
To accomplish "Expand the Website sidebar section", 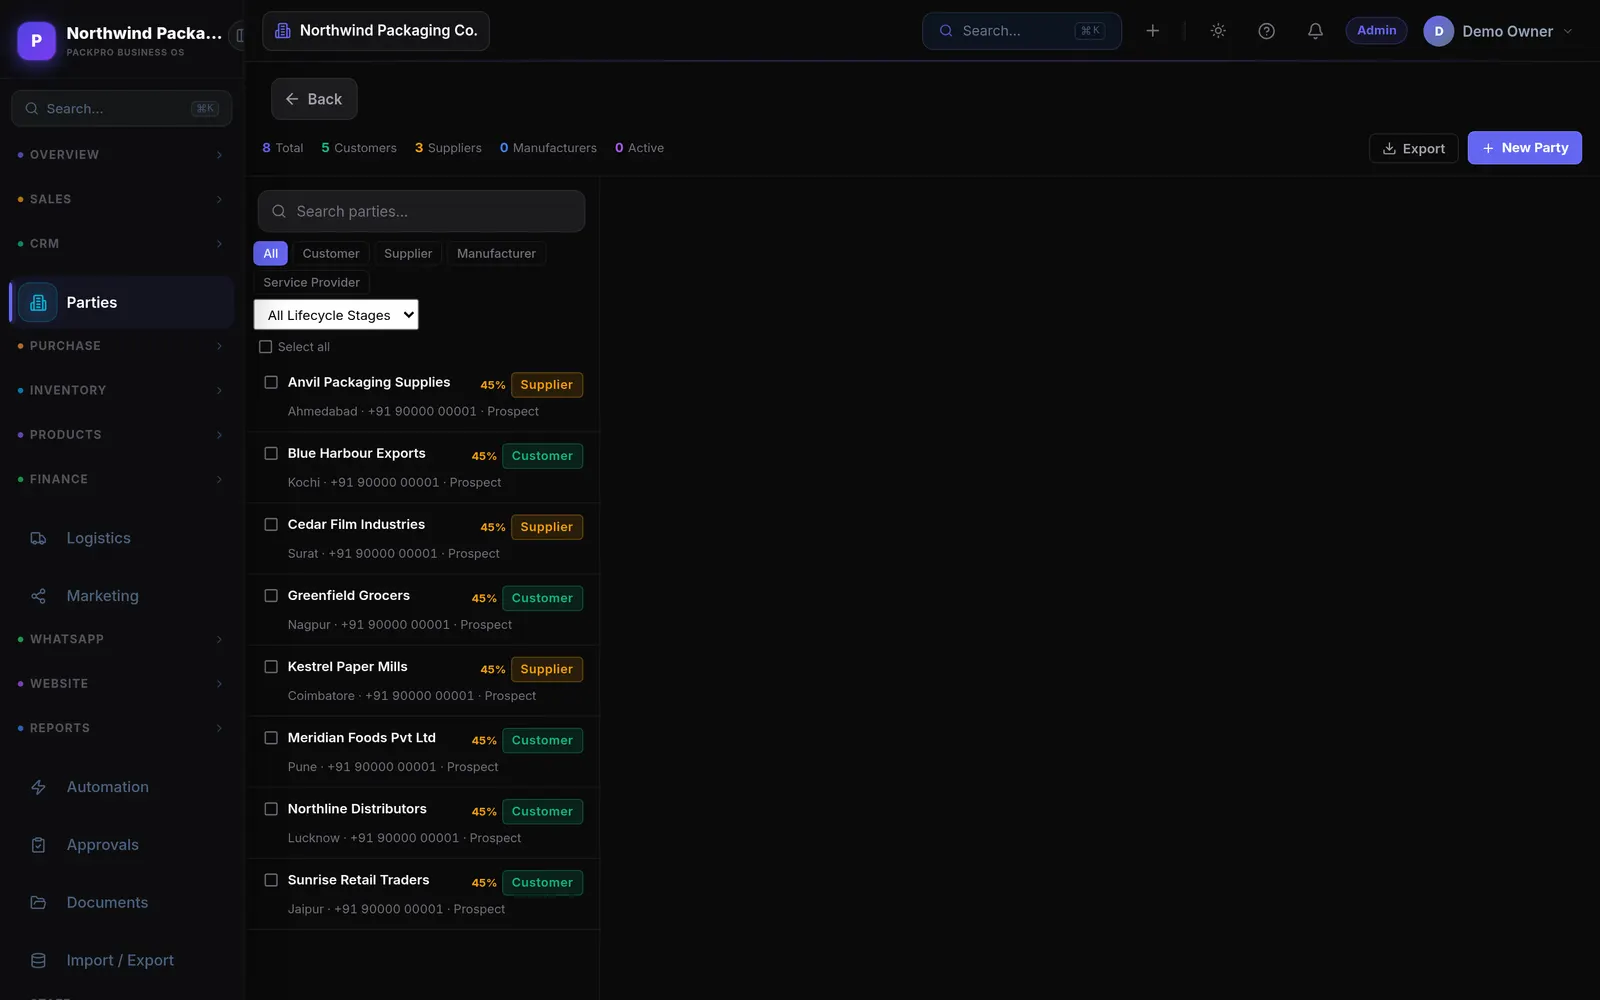I will pyautogui.click(x=121, y=684).
